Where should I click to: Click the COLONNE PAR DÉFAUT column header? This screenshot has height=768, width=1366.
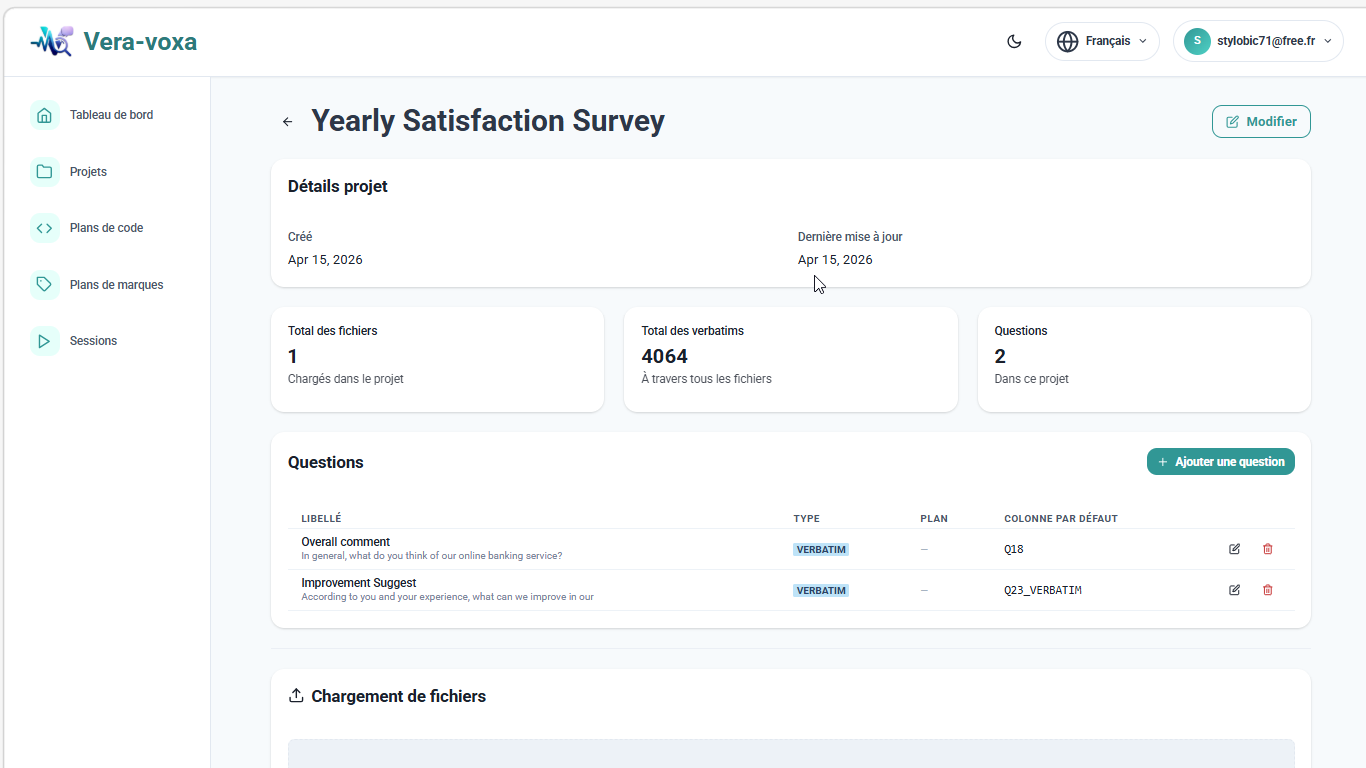(1061, 519)
